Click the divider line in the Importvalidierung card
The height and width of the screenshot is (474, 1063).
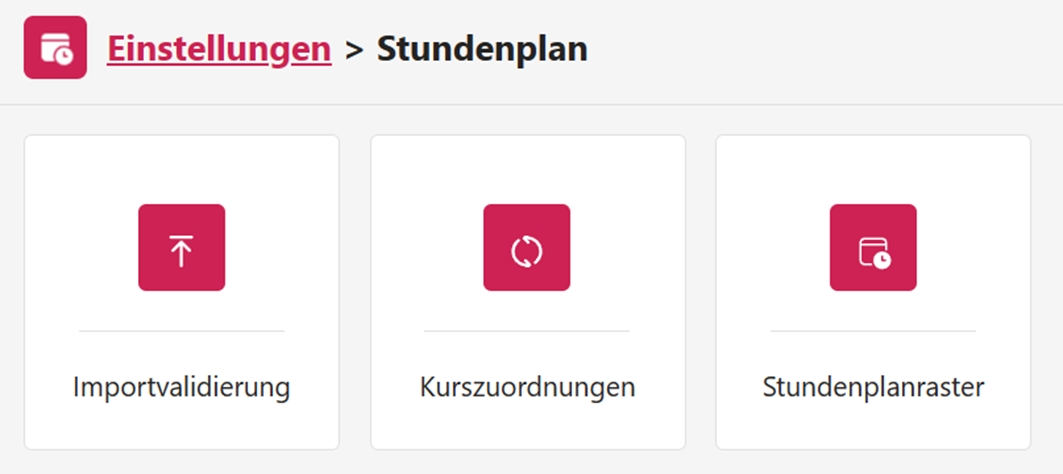(x=181, y=330)
